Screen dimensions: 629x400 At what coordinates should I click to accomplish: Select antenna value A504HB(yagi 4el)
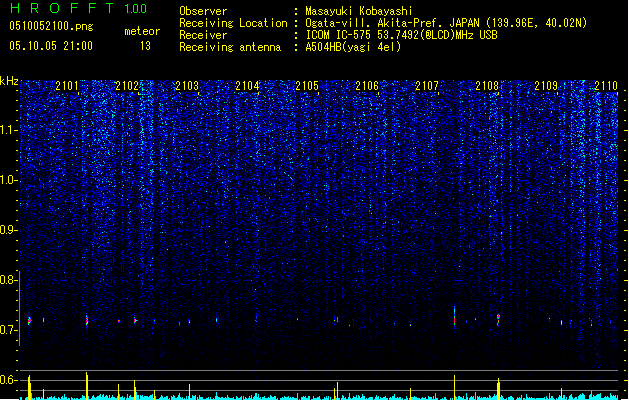coord(353,47)
